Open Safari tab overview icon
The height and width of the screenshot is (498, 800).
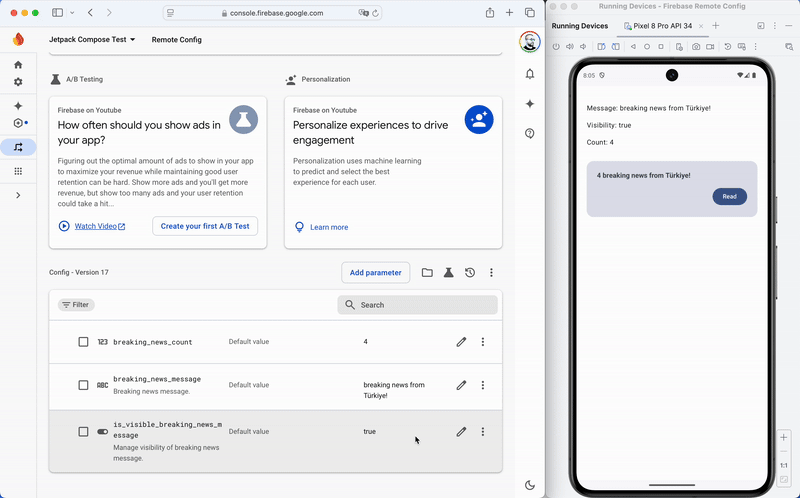[x=530, y=13]
